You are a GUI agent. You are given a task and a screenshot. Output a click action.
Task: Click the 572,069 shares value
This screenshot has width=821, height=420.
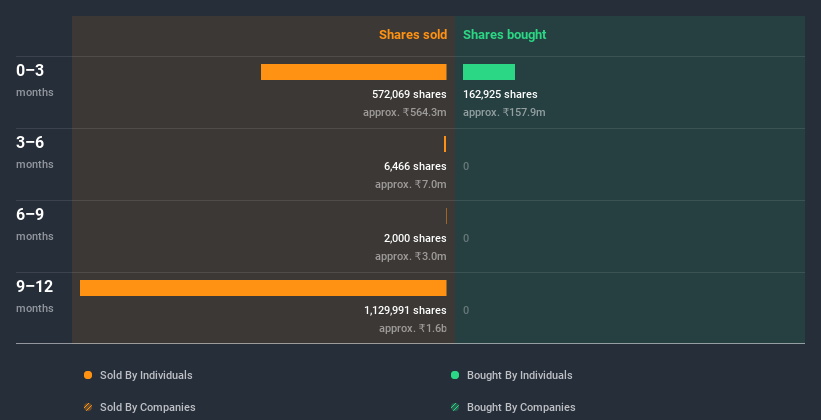(409, 94)
